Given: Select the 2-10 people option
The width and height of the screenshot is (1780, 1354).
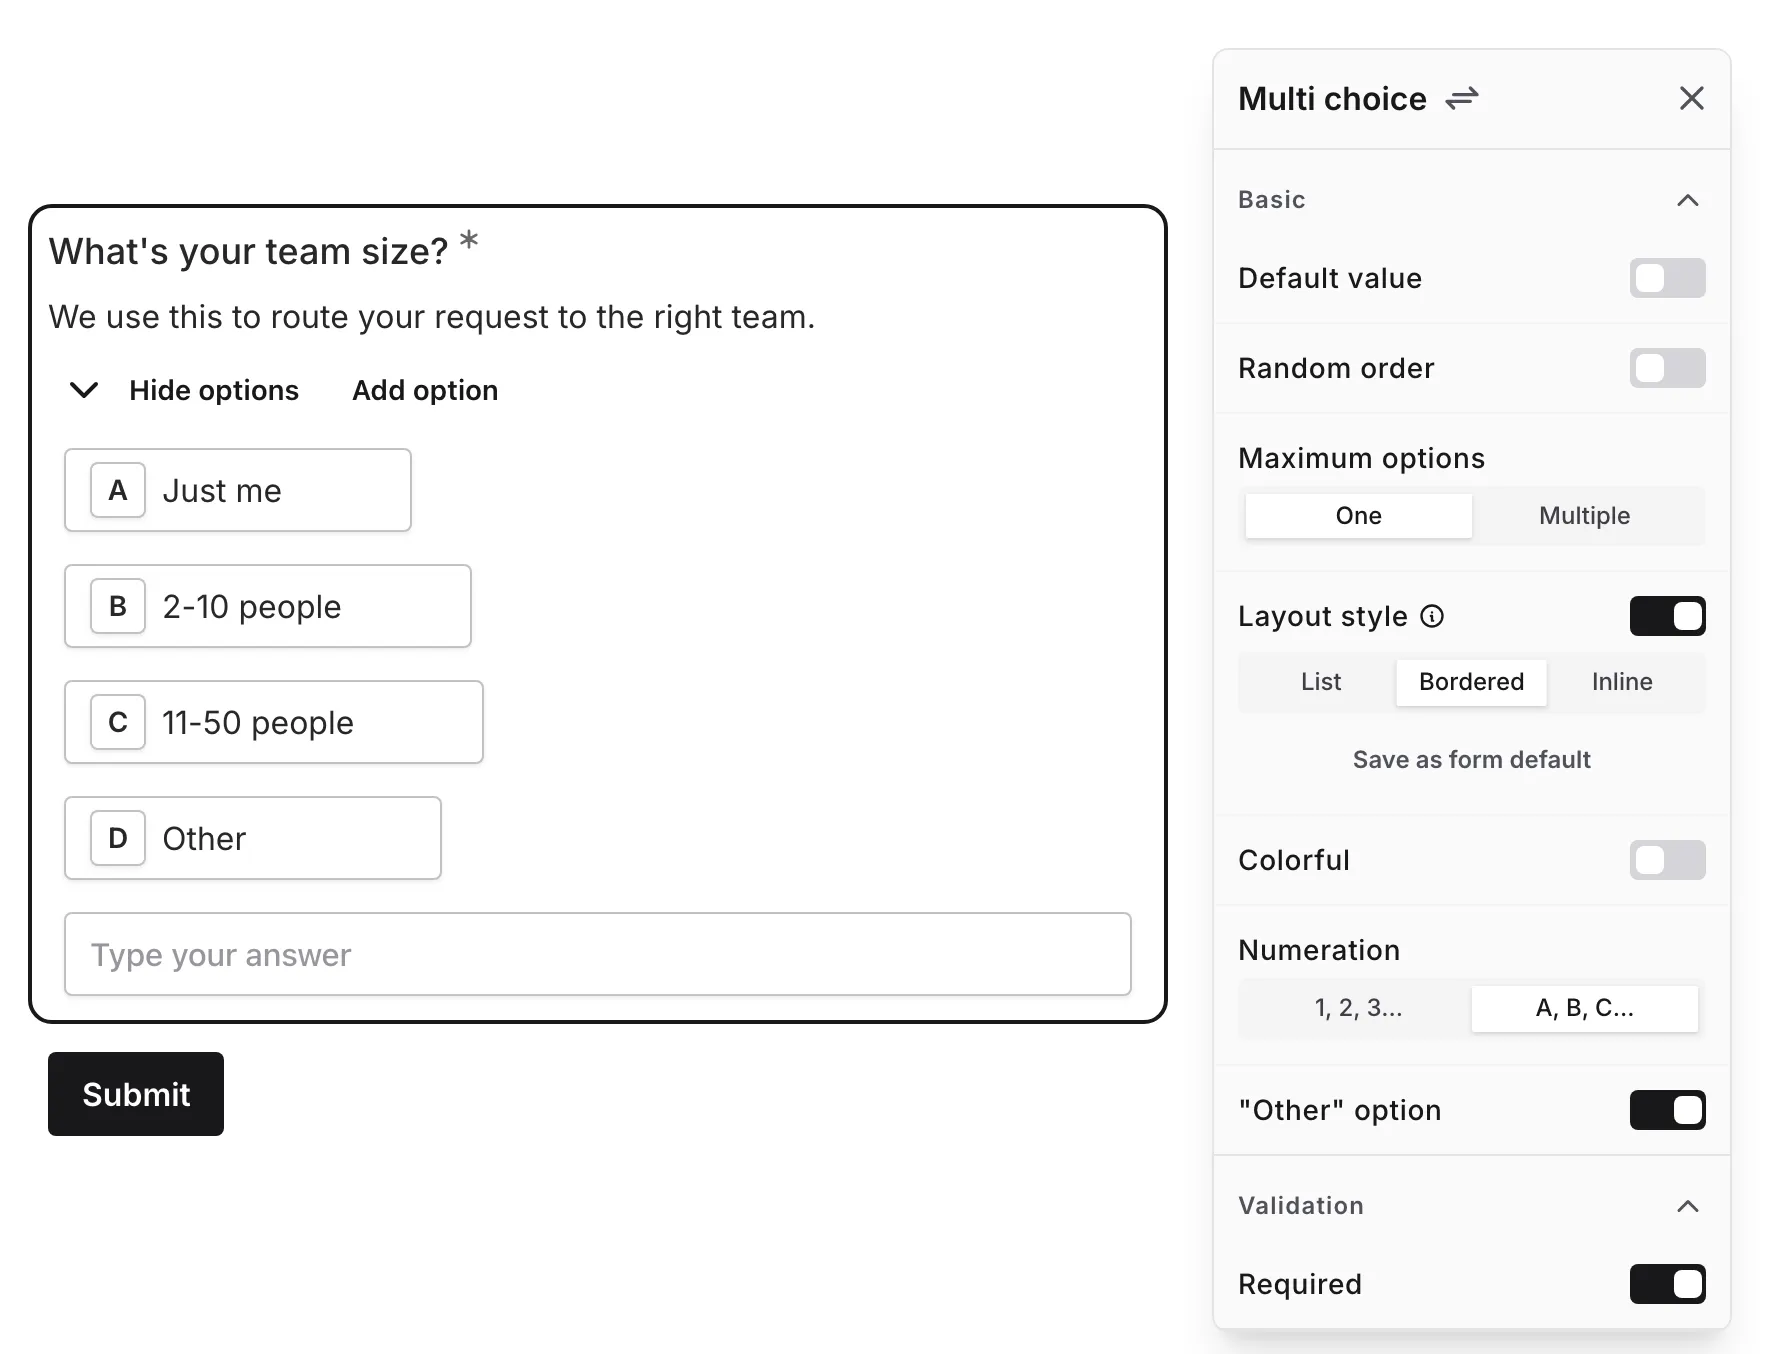Looking at the screenshot, I should pyautogui.click(x=268, y=606).
